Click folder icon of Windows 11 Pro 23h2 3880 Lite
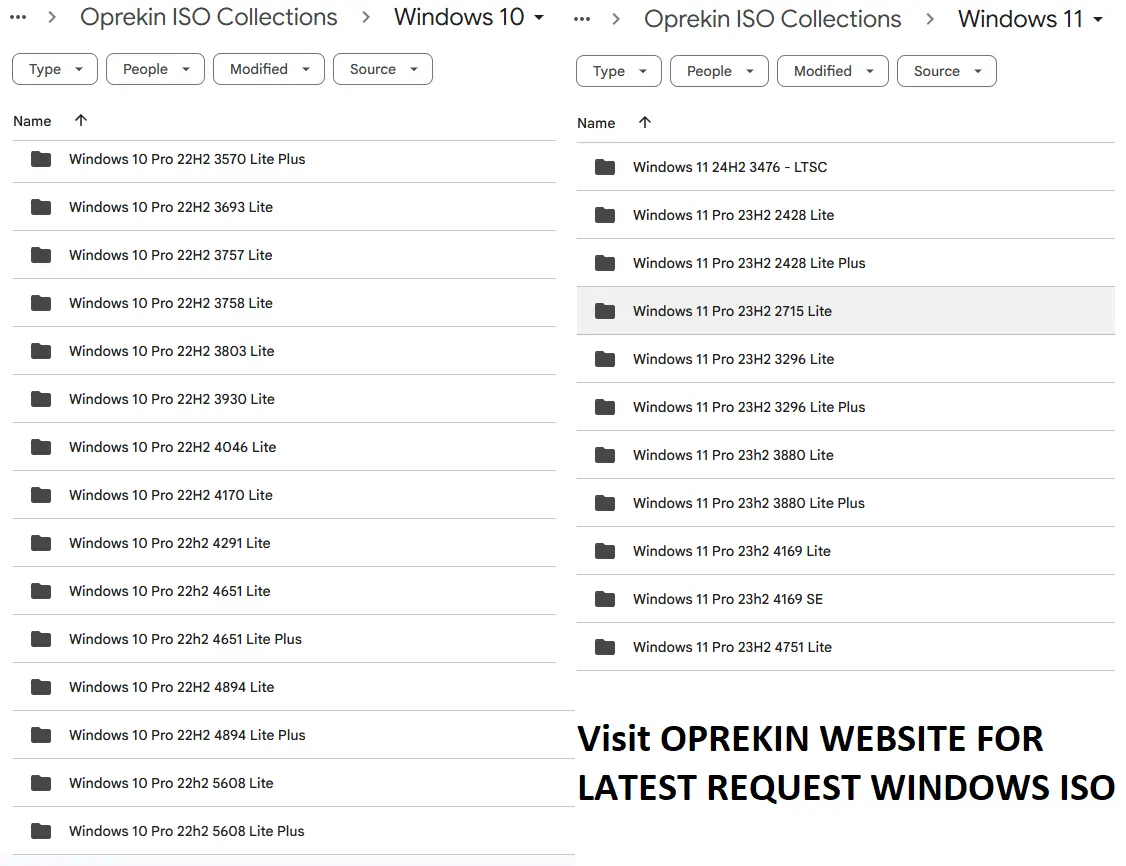The image size is (1126, 866). [x=605, y=455]
